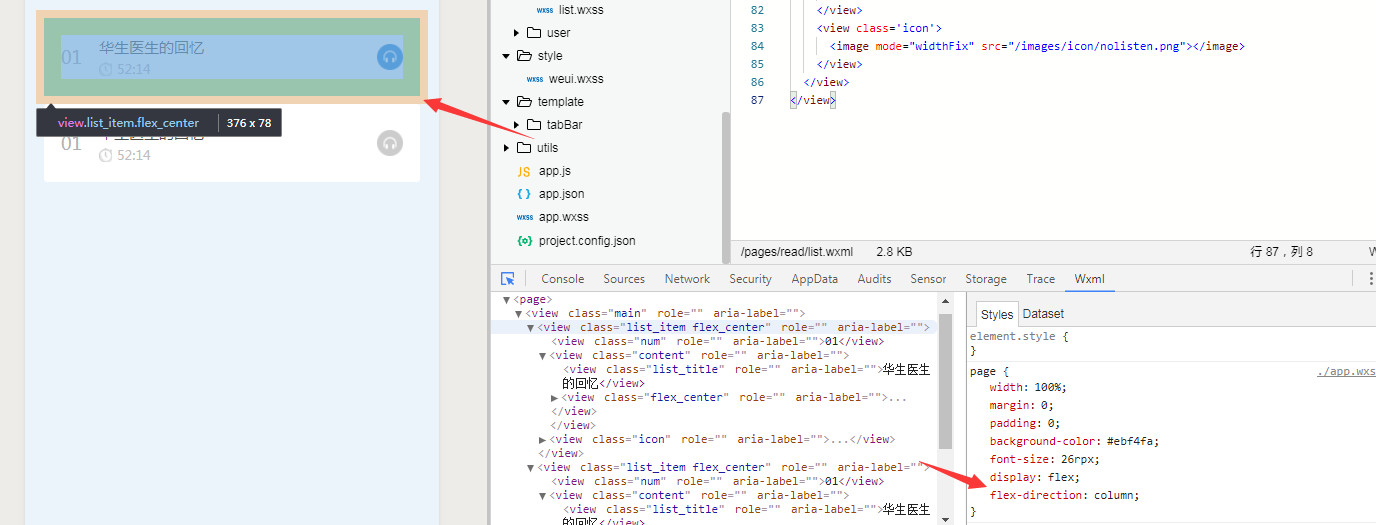Open the devtools more options menu
The height and width of the screenshot is (525, 1376).
coord(1370,279)
